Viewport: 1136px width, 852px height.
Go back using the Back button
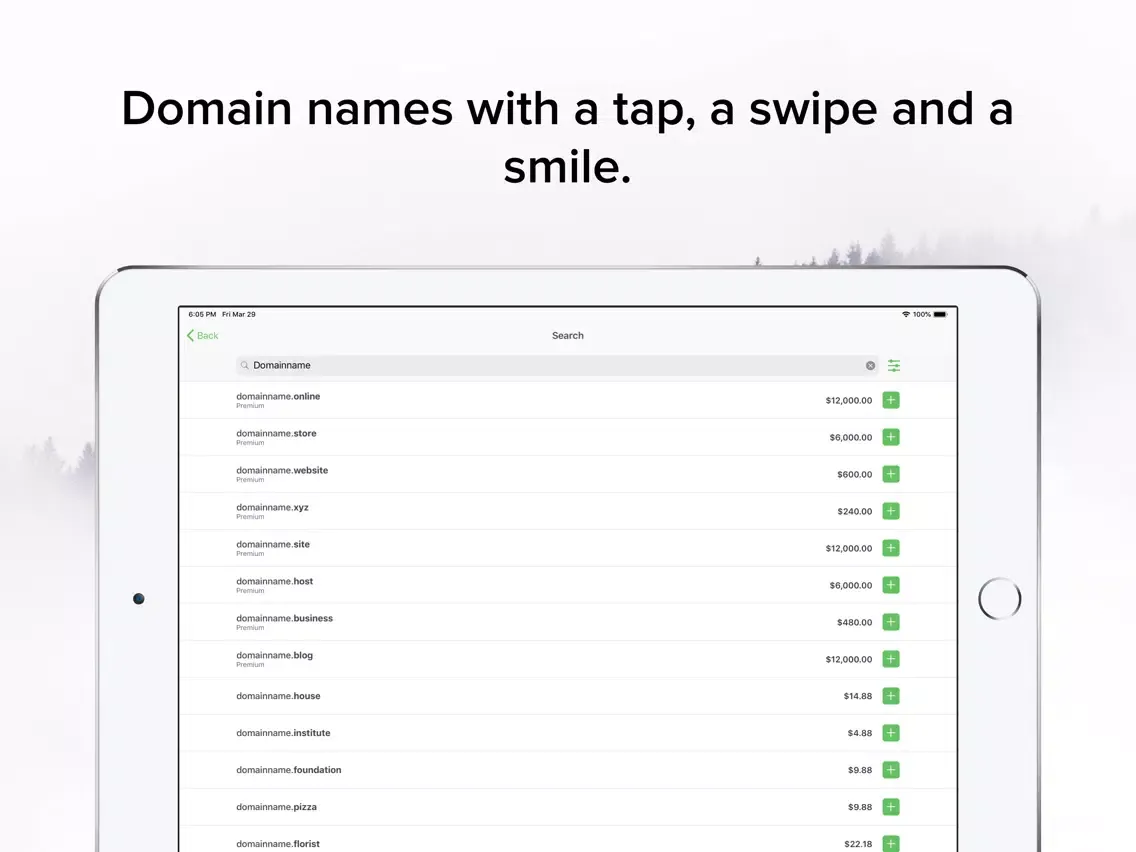(x=202, y=335)
